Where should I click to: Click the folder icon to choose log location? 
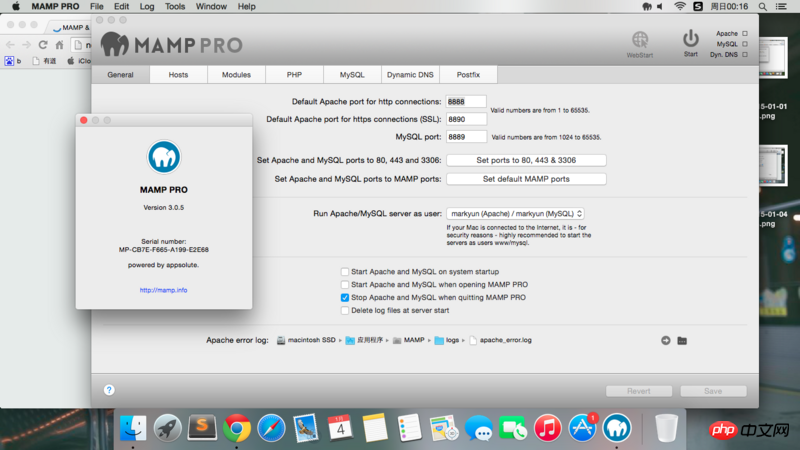[682, 340]
